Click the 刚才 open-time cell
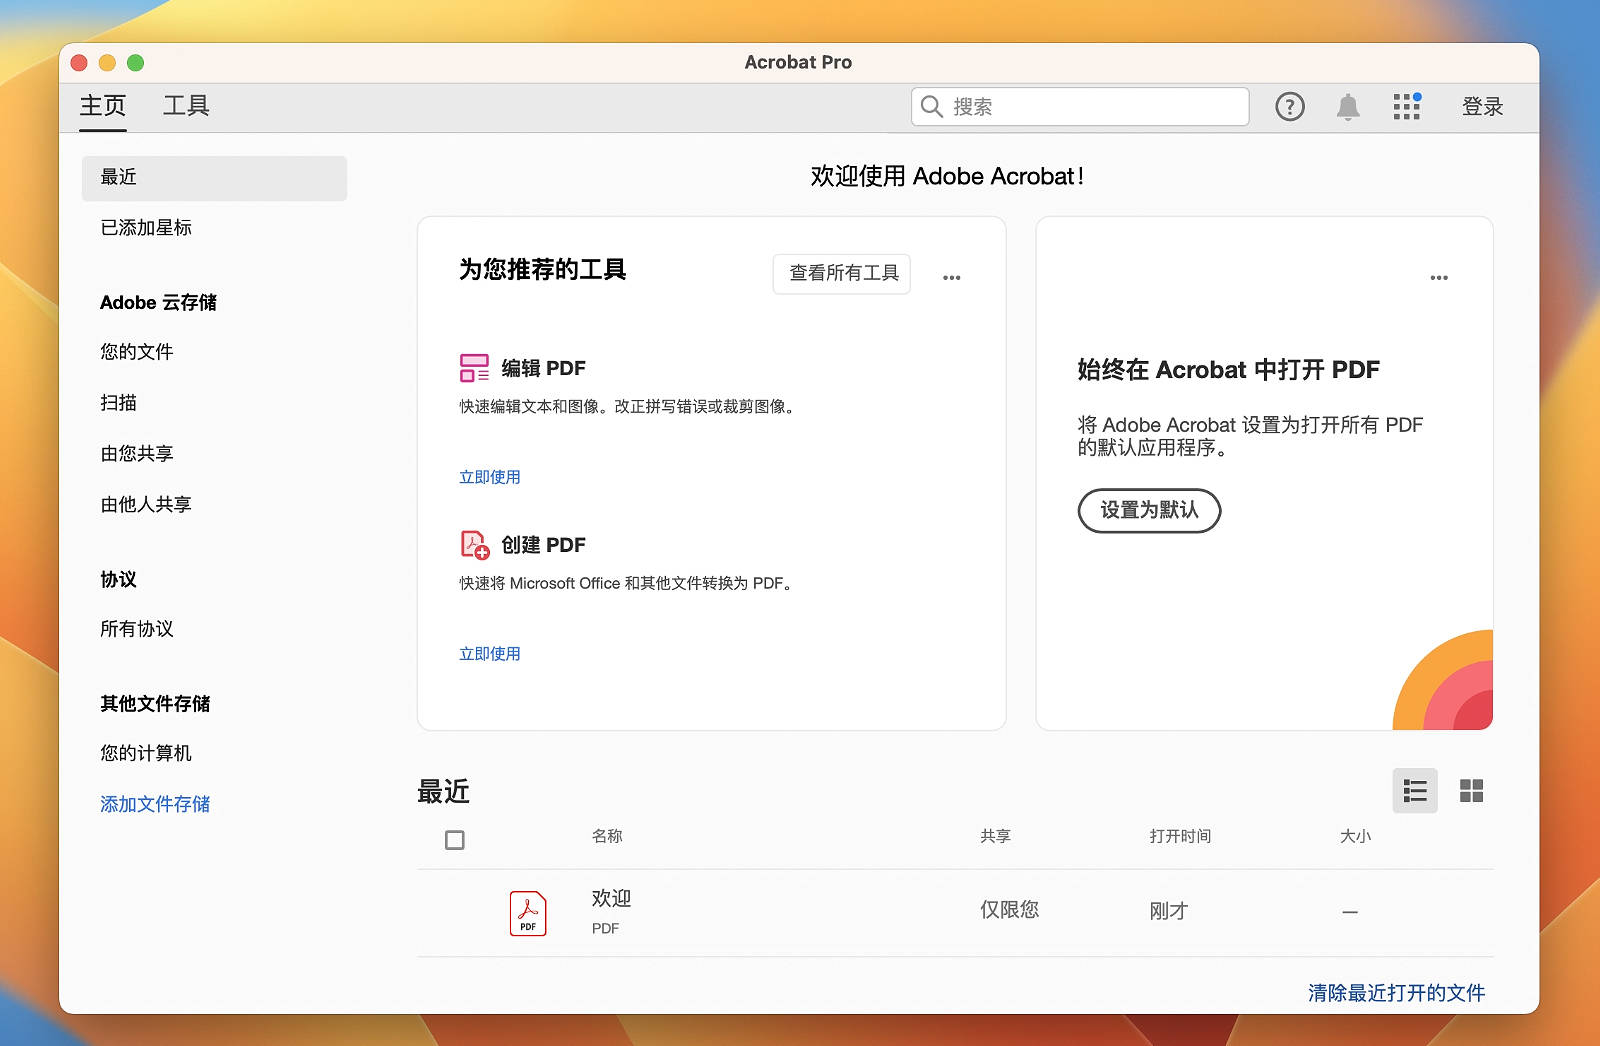The height and width of the screenshot is (1046, 1600). tap(1169, 911)
